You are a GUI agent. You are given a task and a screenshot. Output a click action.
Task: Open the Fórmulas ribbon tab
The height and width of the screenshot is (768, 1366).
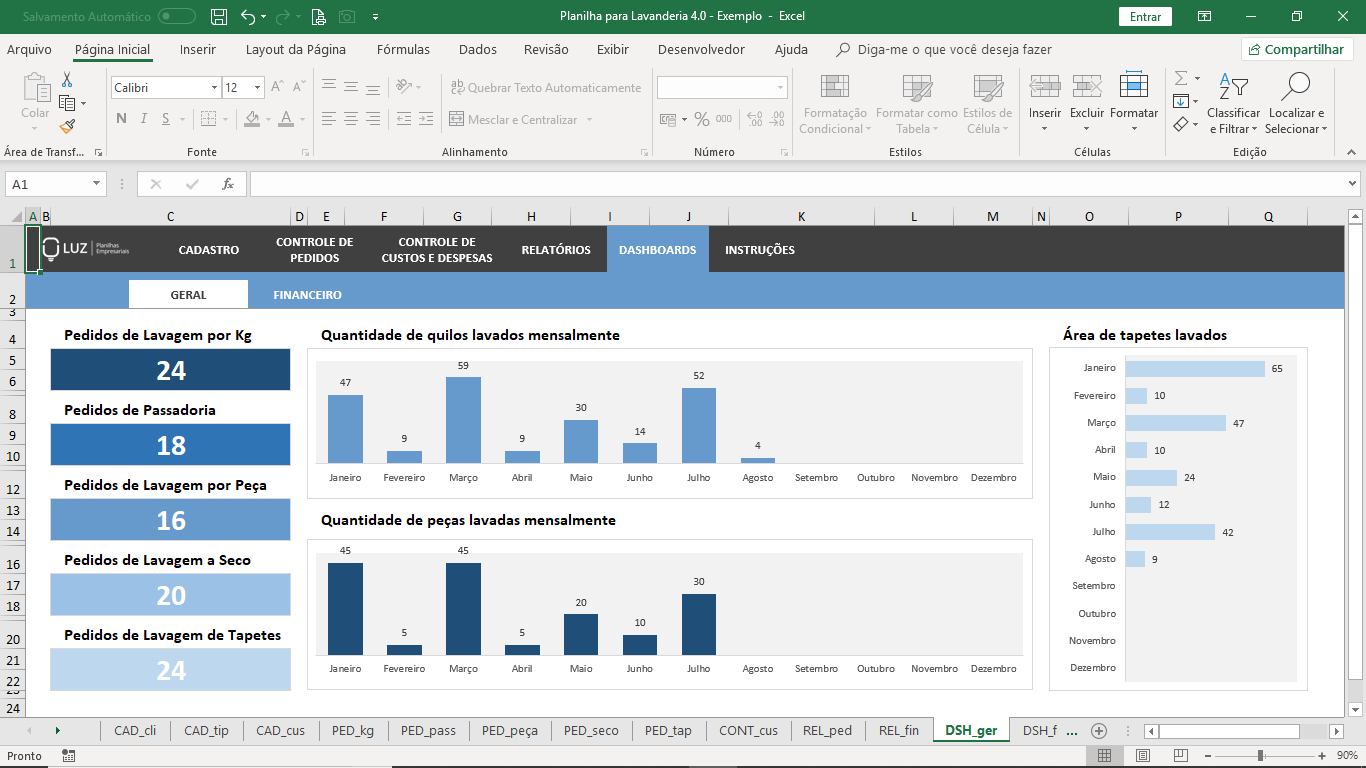pyautogui.click(x=403, y=49)
